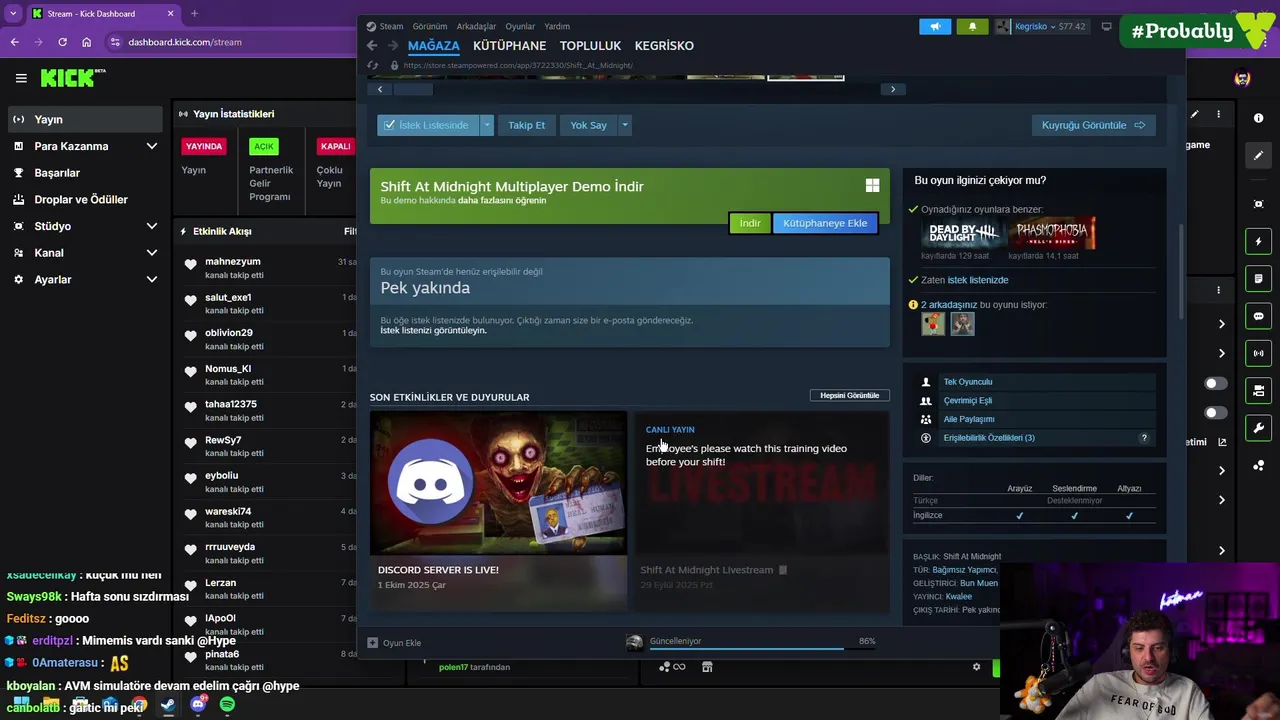This screenshot has width=1280, height=720.
Task: Open the KEGRISKO profile tab
Action: (x=664, y=46)
